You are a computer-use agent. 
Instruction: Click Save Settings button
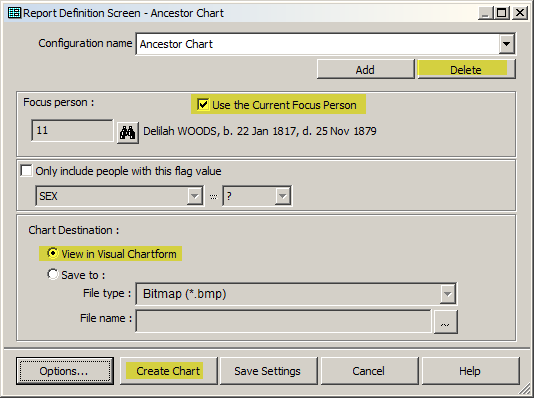pyautogui.click(x=268, y=371)
